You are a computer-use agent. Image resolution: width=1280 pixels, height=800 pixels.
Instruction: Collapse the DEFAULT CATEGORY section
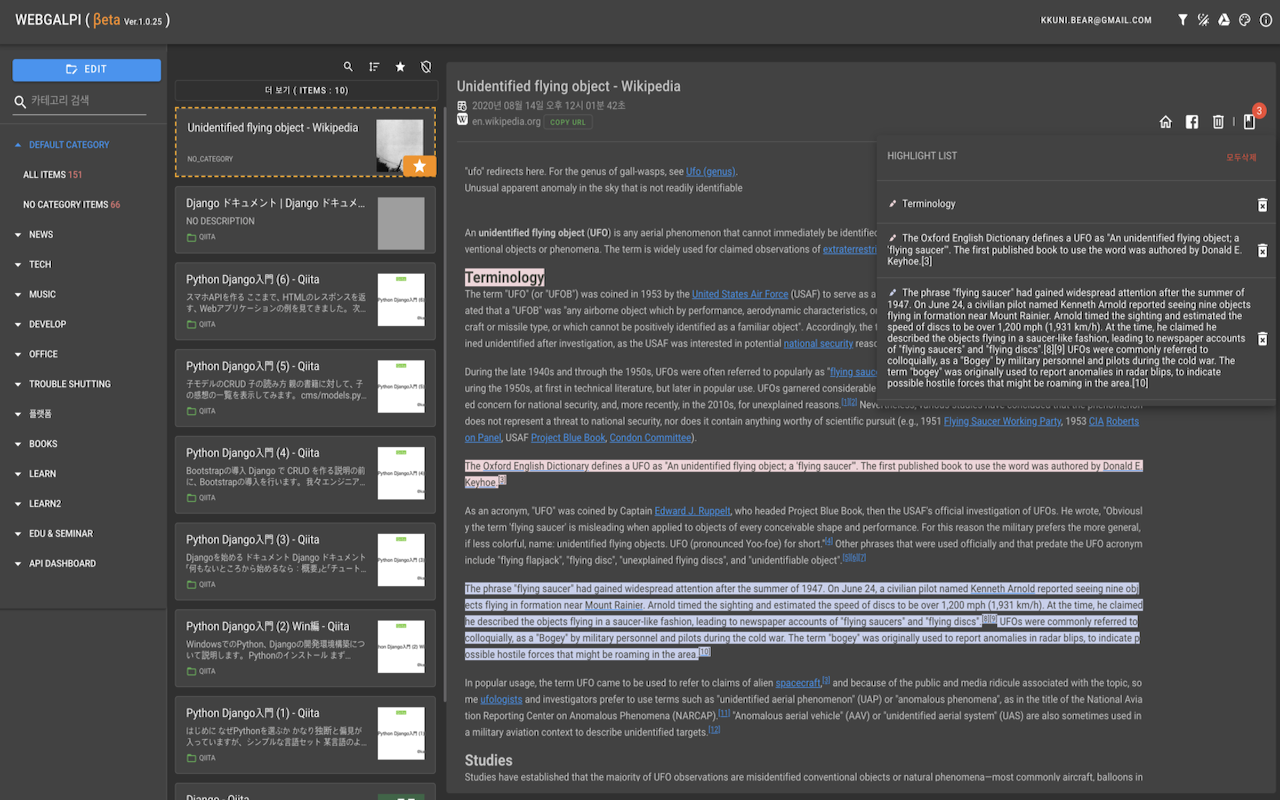tap(69, 145)
